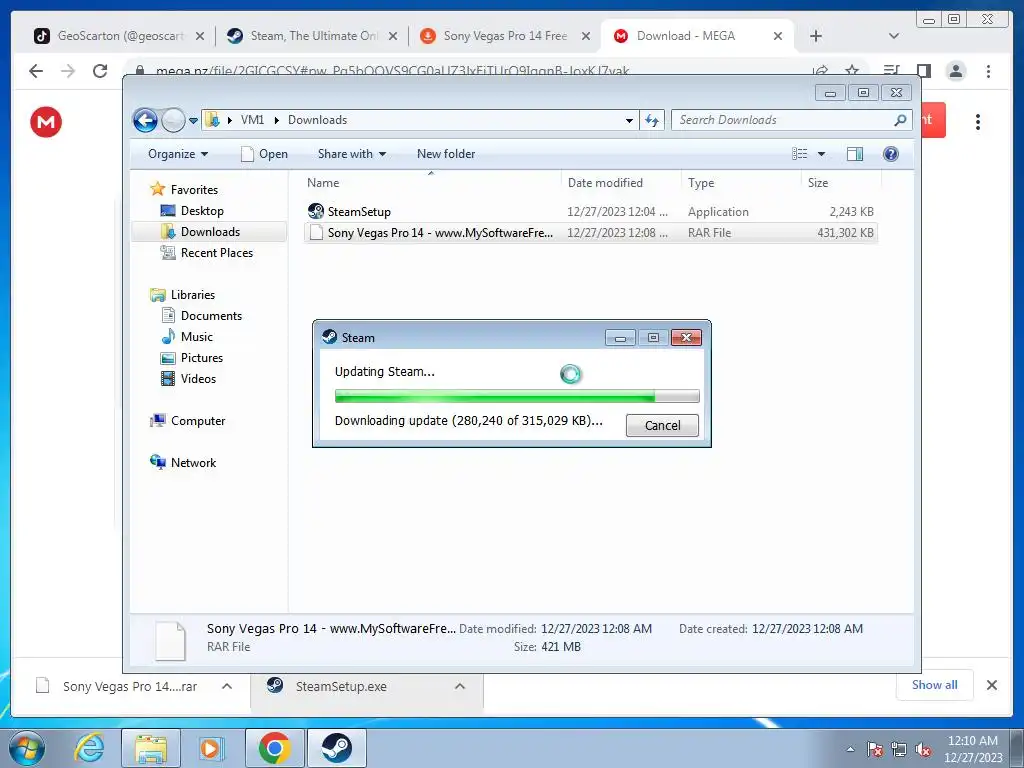Sort by the Date modified column
This screenshot has width=1024, height=768.
coord(620,183)
